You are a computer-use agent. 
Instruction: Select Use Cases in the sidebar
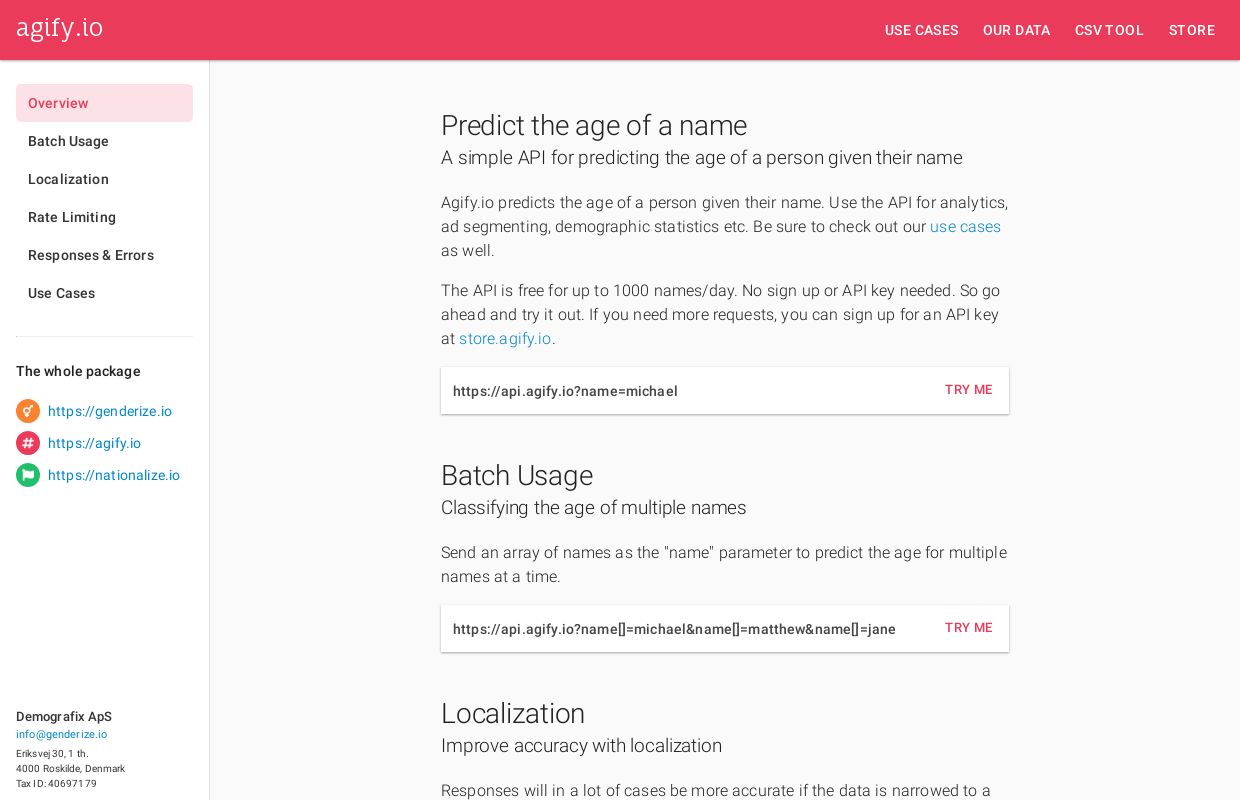[x=104, y=293]
